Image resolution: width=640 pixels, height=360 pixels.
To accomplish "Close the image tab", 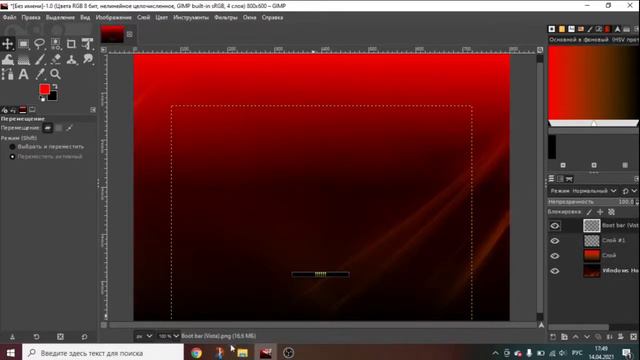I will tap(129, 34).
